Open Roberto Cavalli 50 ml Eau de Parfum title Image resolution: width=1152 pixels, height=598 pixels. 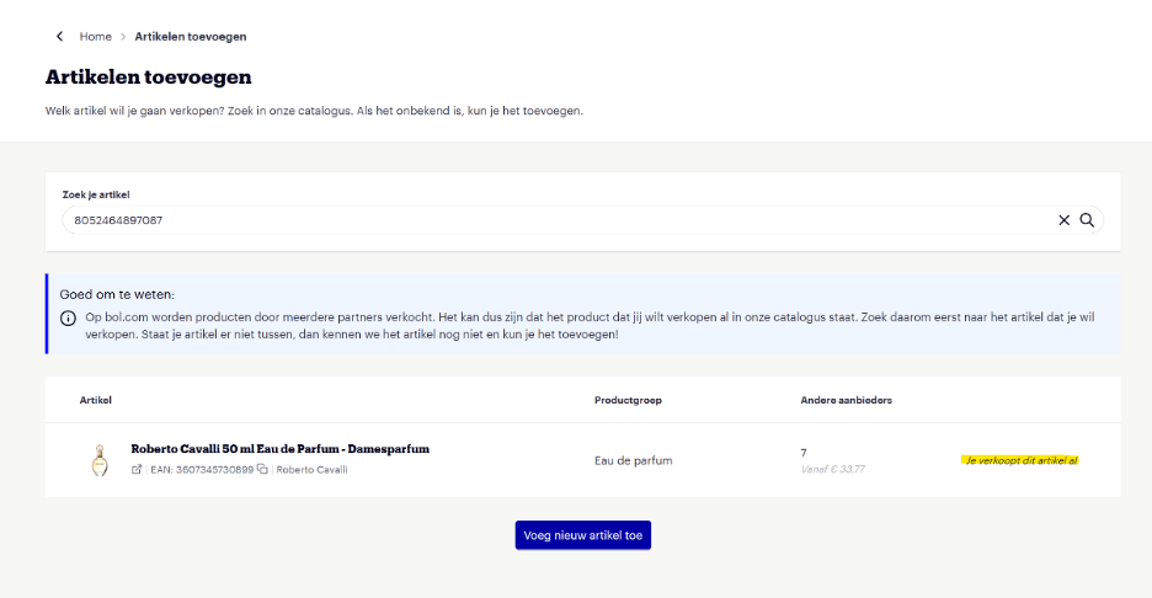(x=280, y=449)
